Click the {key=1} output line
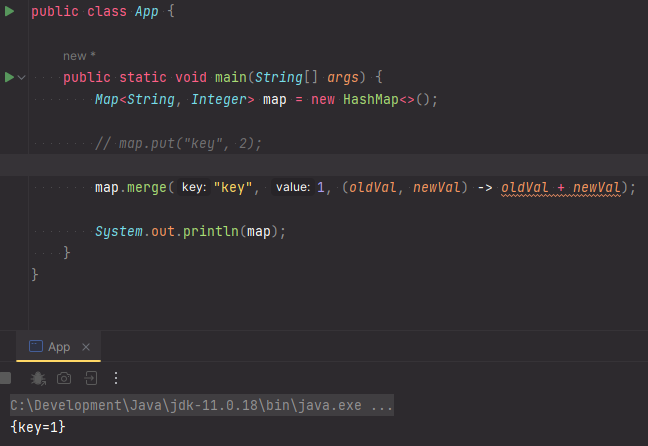Screen dimensions: 648x446 38,427
